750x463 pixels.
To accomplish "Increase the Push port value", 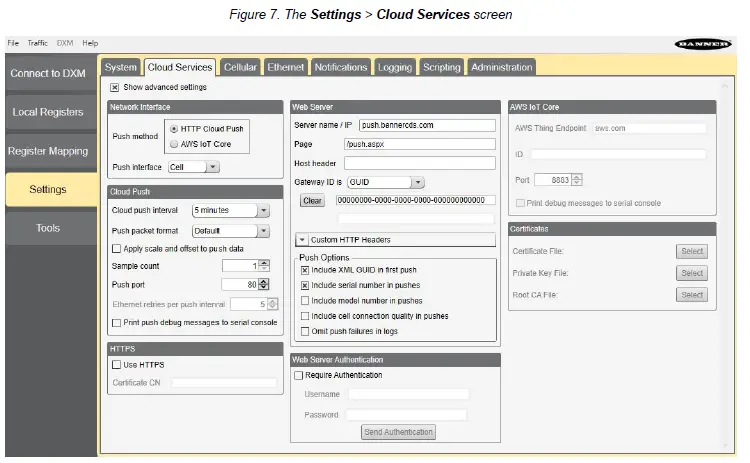I will click(264, 281).
